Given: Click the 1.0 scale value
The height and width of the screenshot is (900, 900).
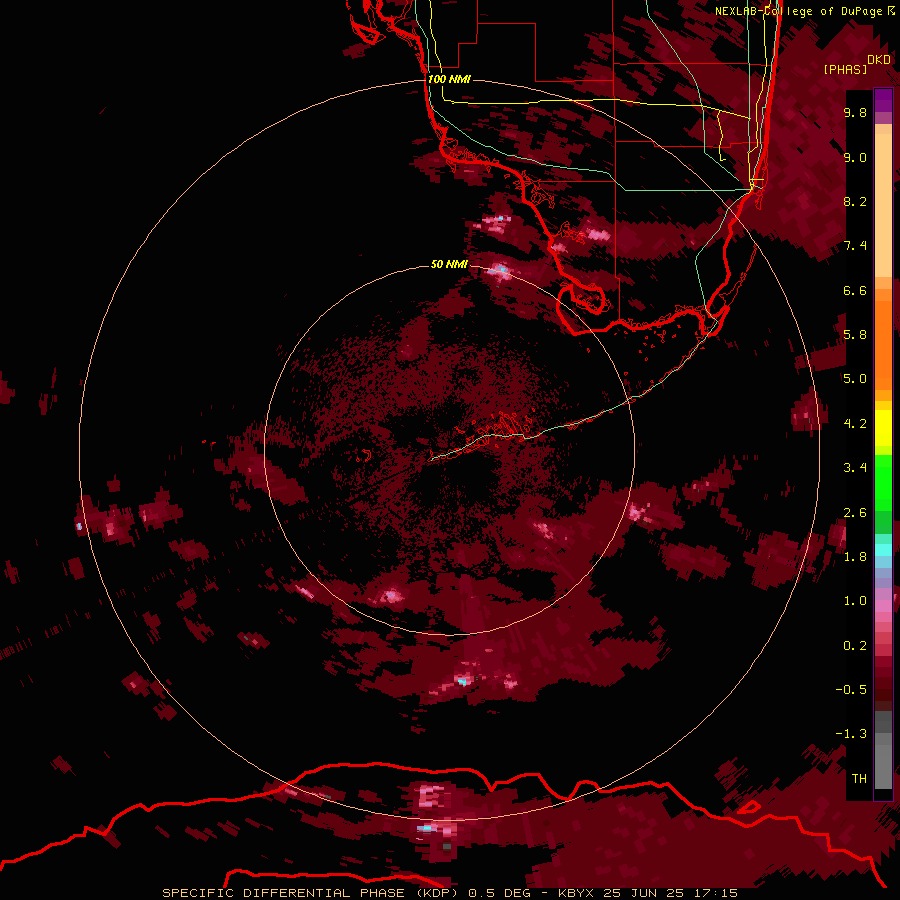Looking at the screenshot, I should [855, 601].
